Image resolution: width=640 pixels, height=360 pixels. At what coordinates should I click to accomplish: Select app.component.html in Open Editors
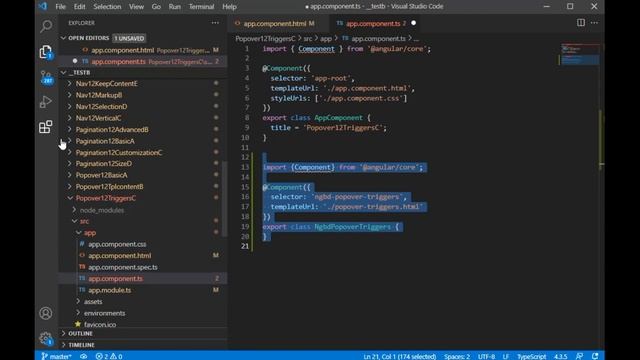[x=143, y=50]
